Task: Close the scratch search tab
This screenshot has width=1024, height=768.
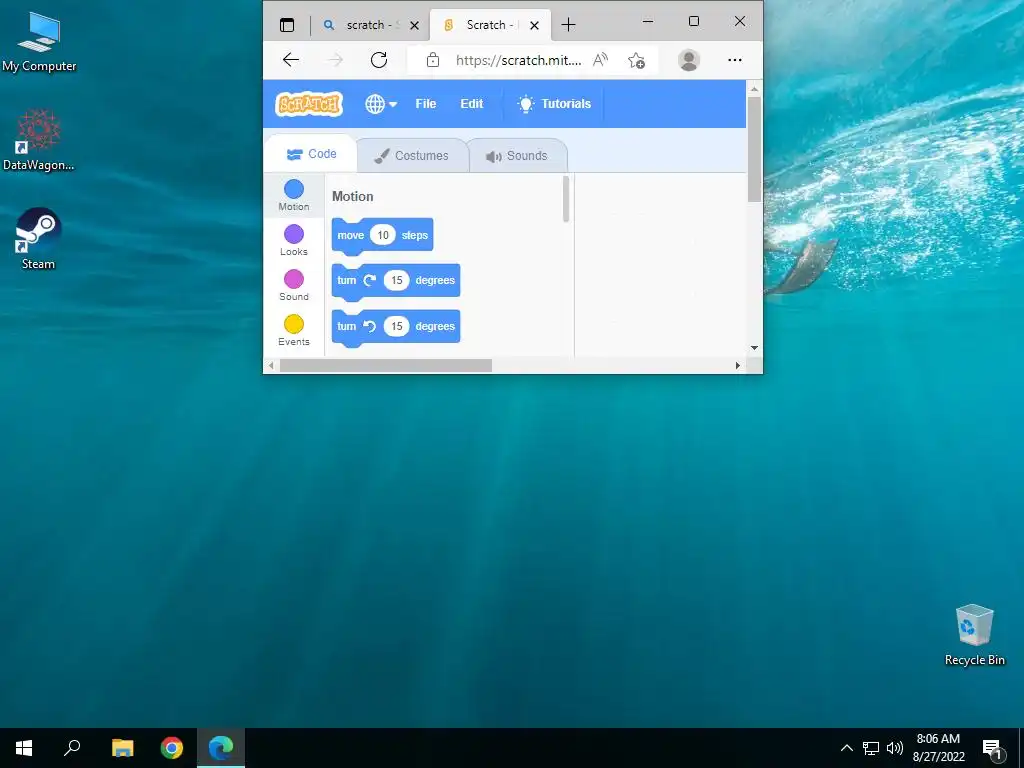Action: pos(414,25)
